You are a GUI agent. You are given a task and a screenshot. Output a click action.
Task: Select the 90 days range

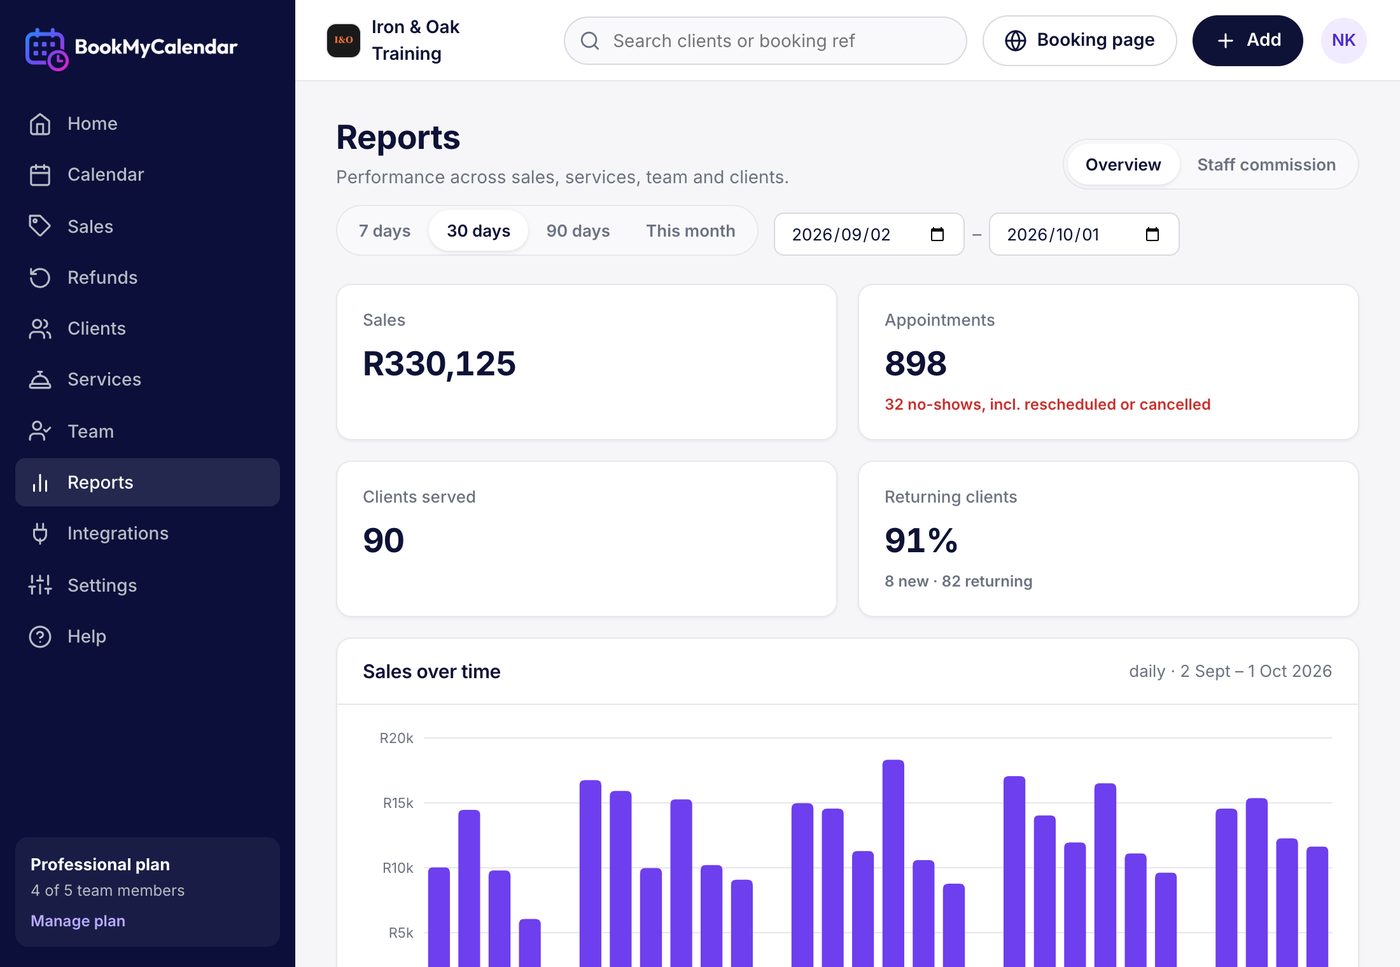coord(578,231)
